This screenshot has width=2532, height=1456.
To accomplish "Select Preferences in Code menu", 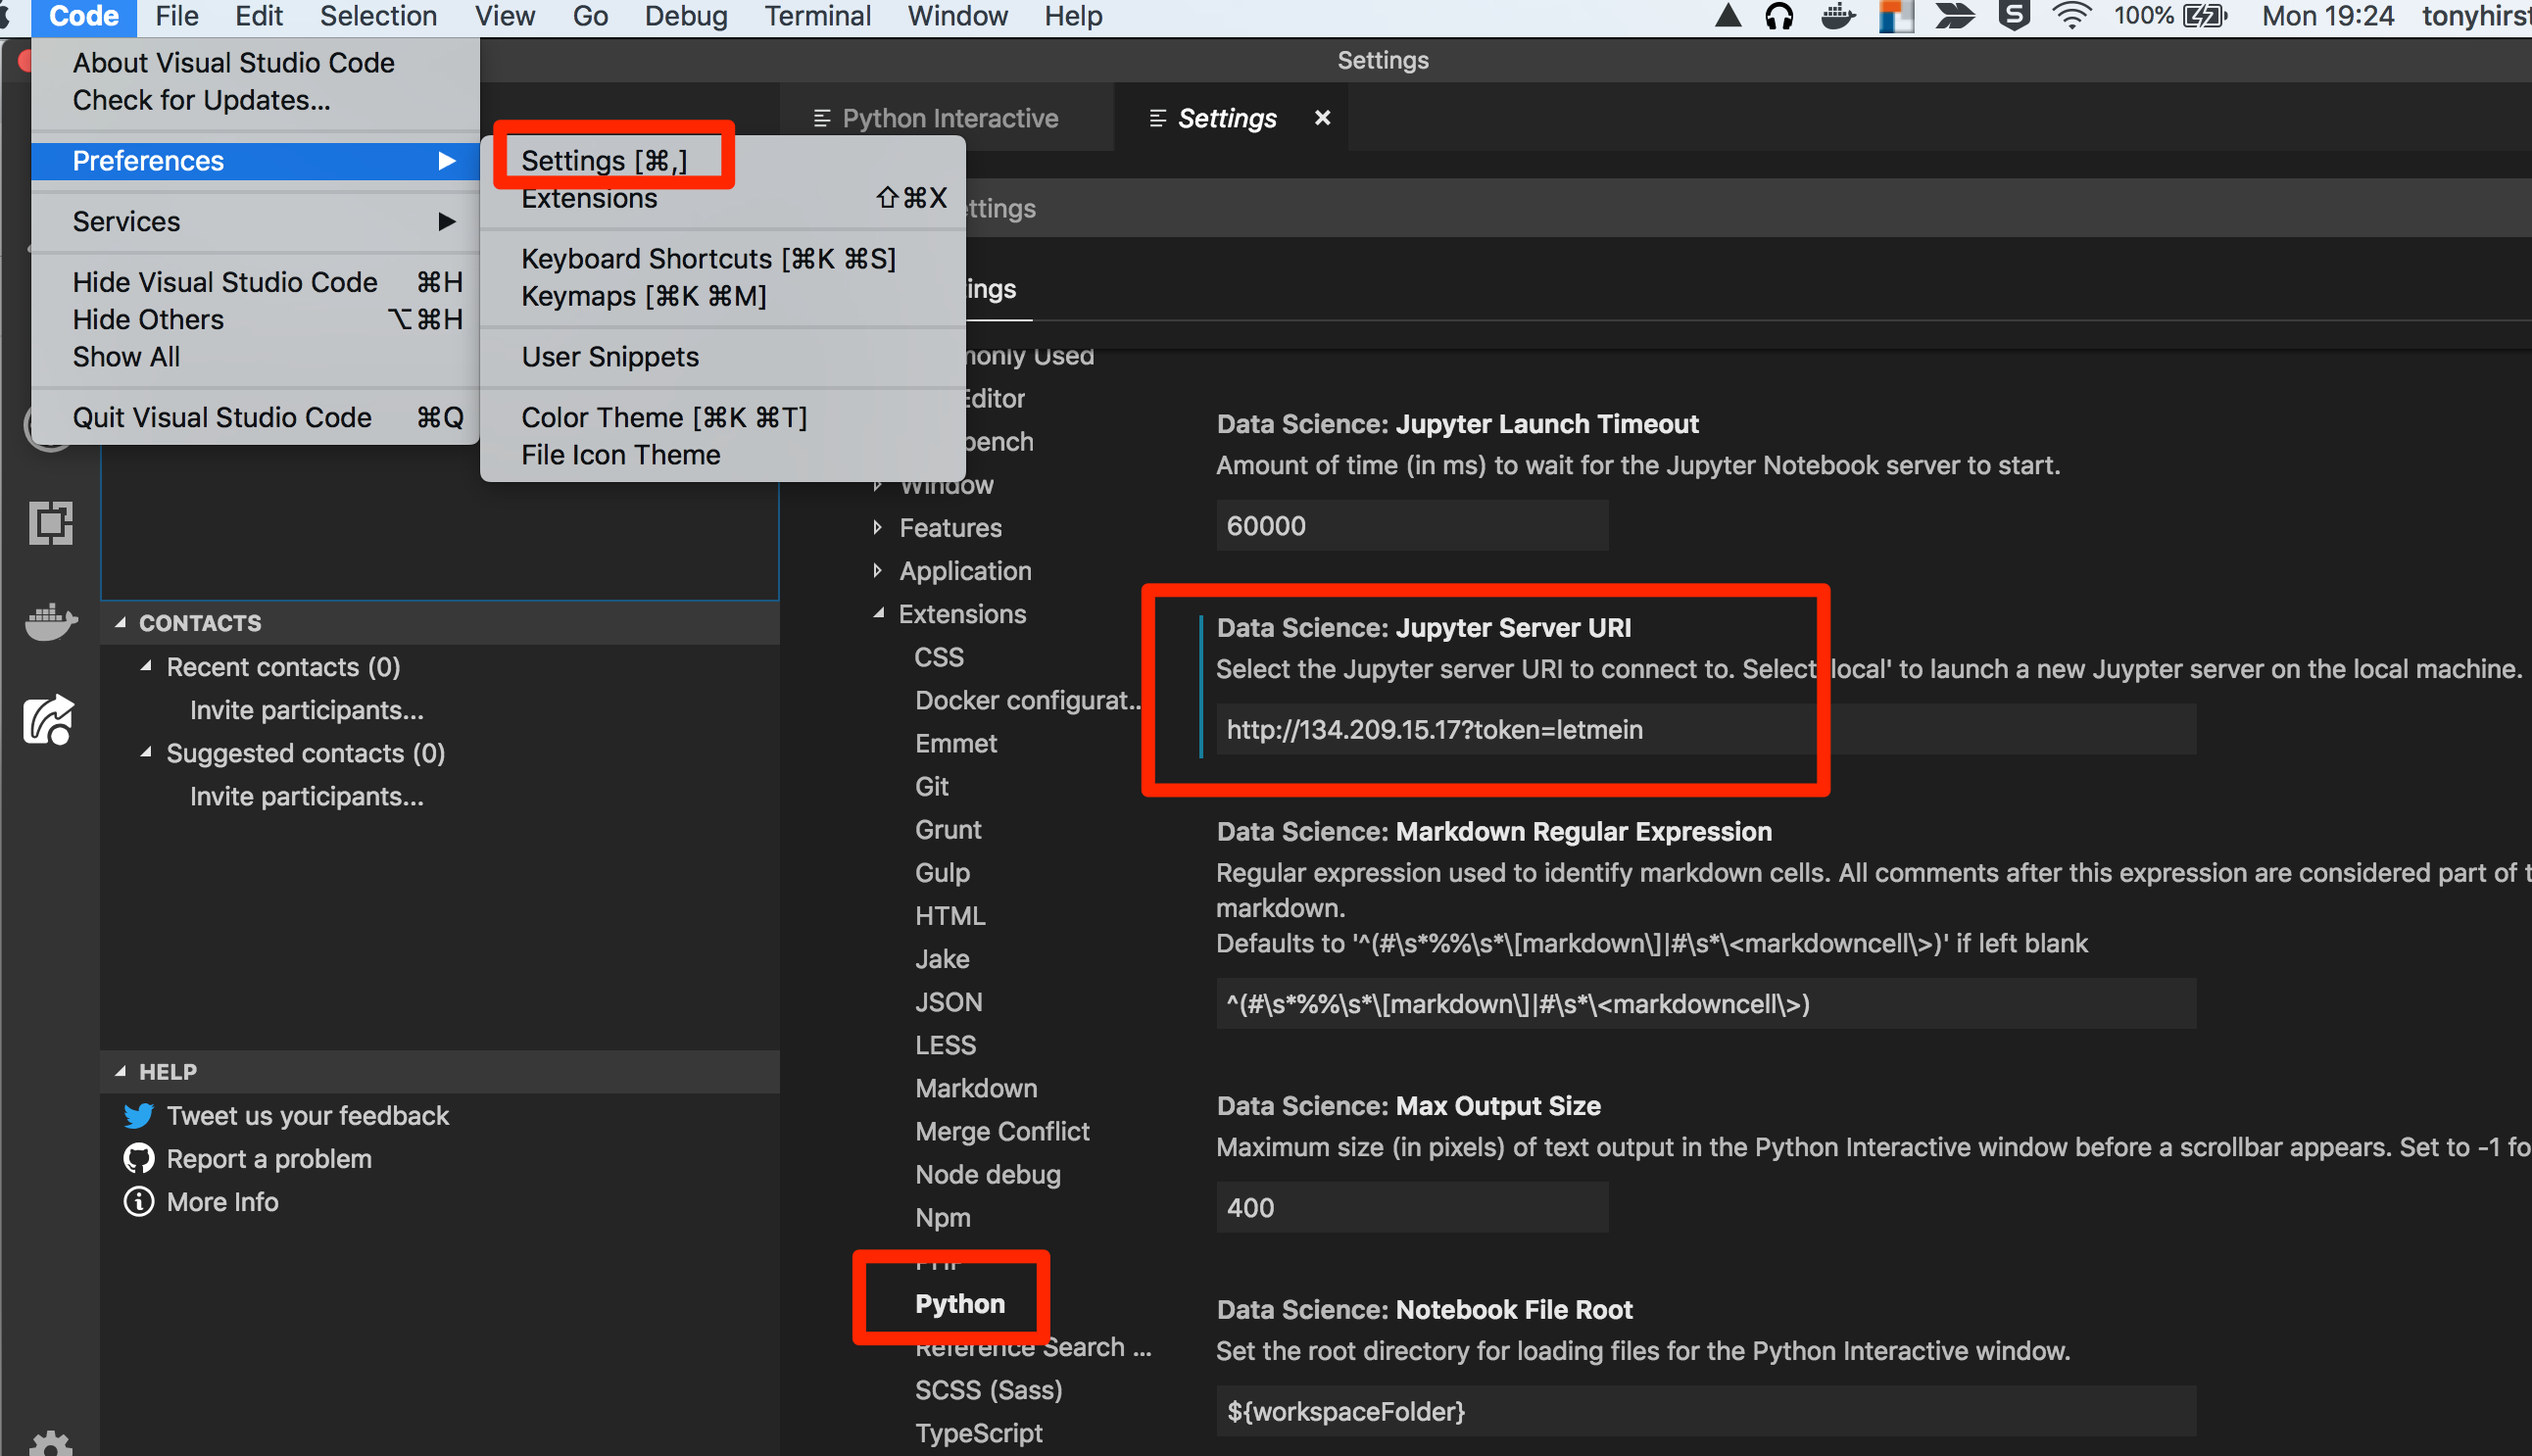I will coord(255,161).
